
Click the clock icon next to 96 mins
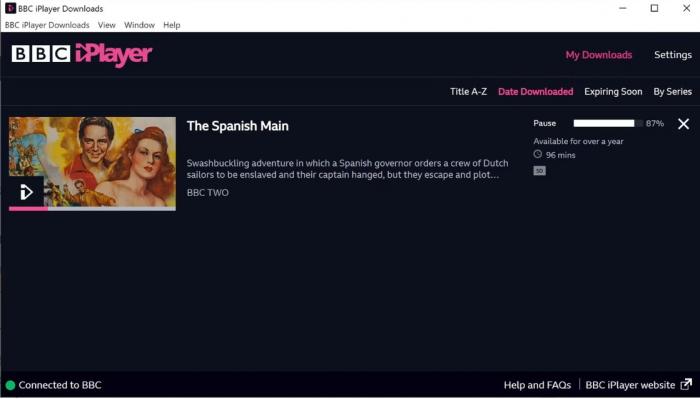point(538,154)
